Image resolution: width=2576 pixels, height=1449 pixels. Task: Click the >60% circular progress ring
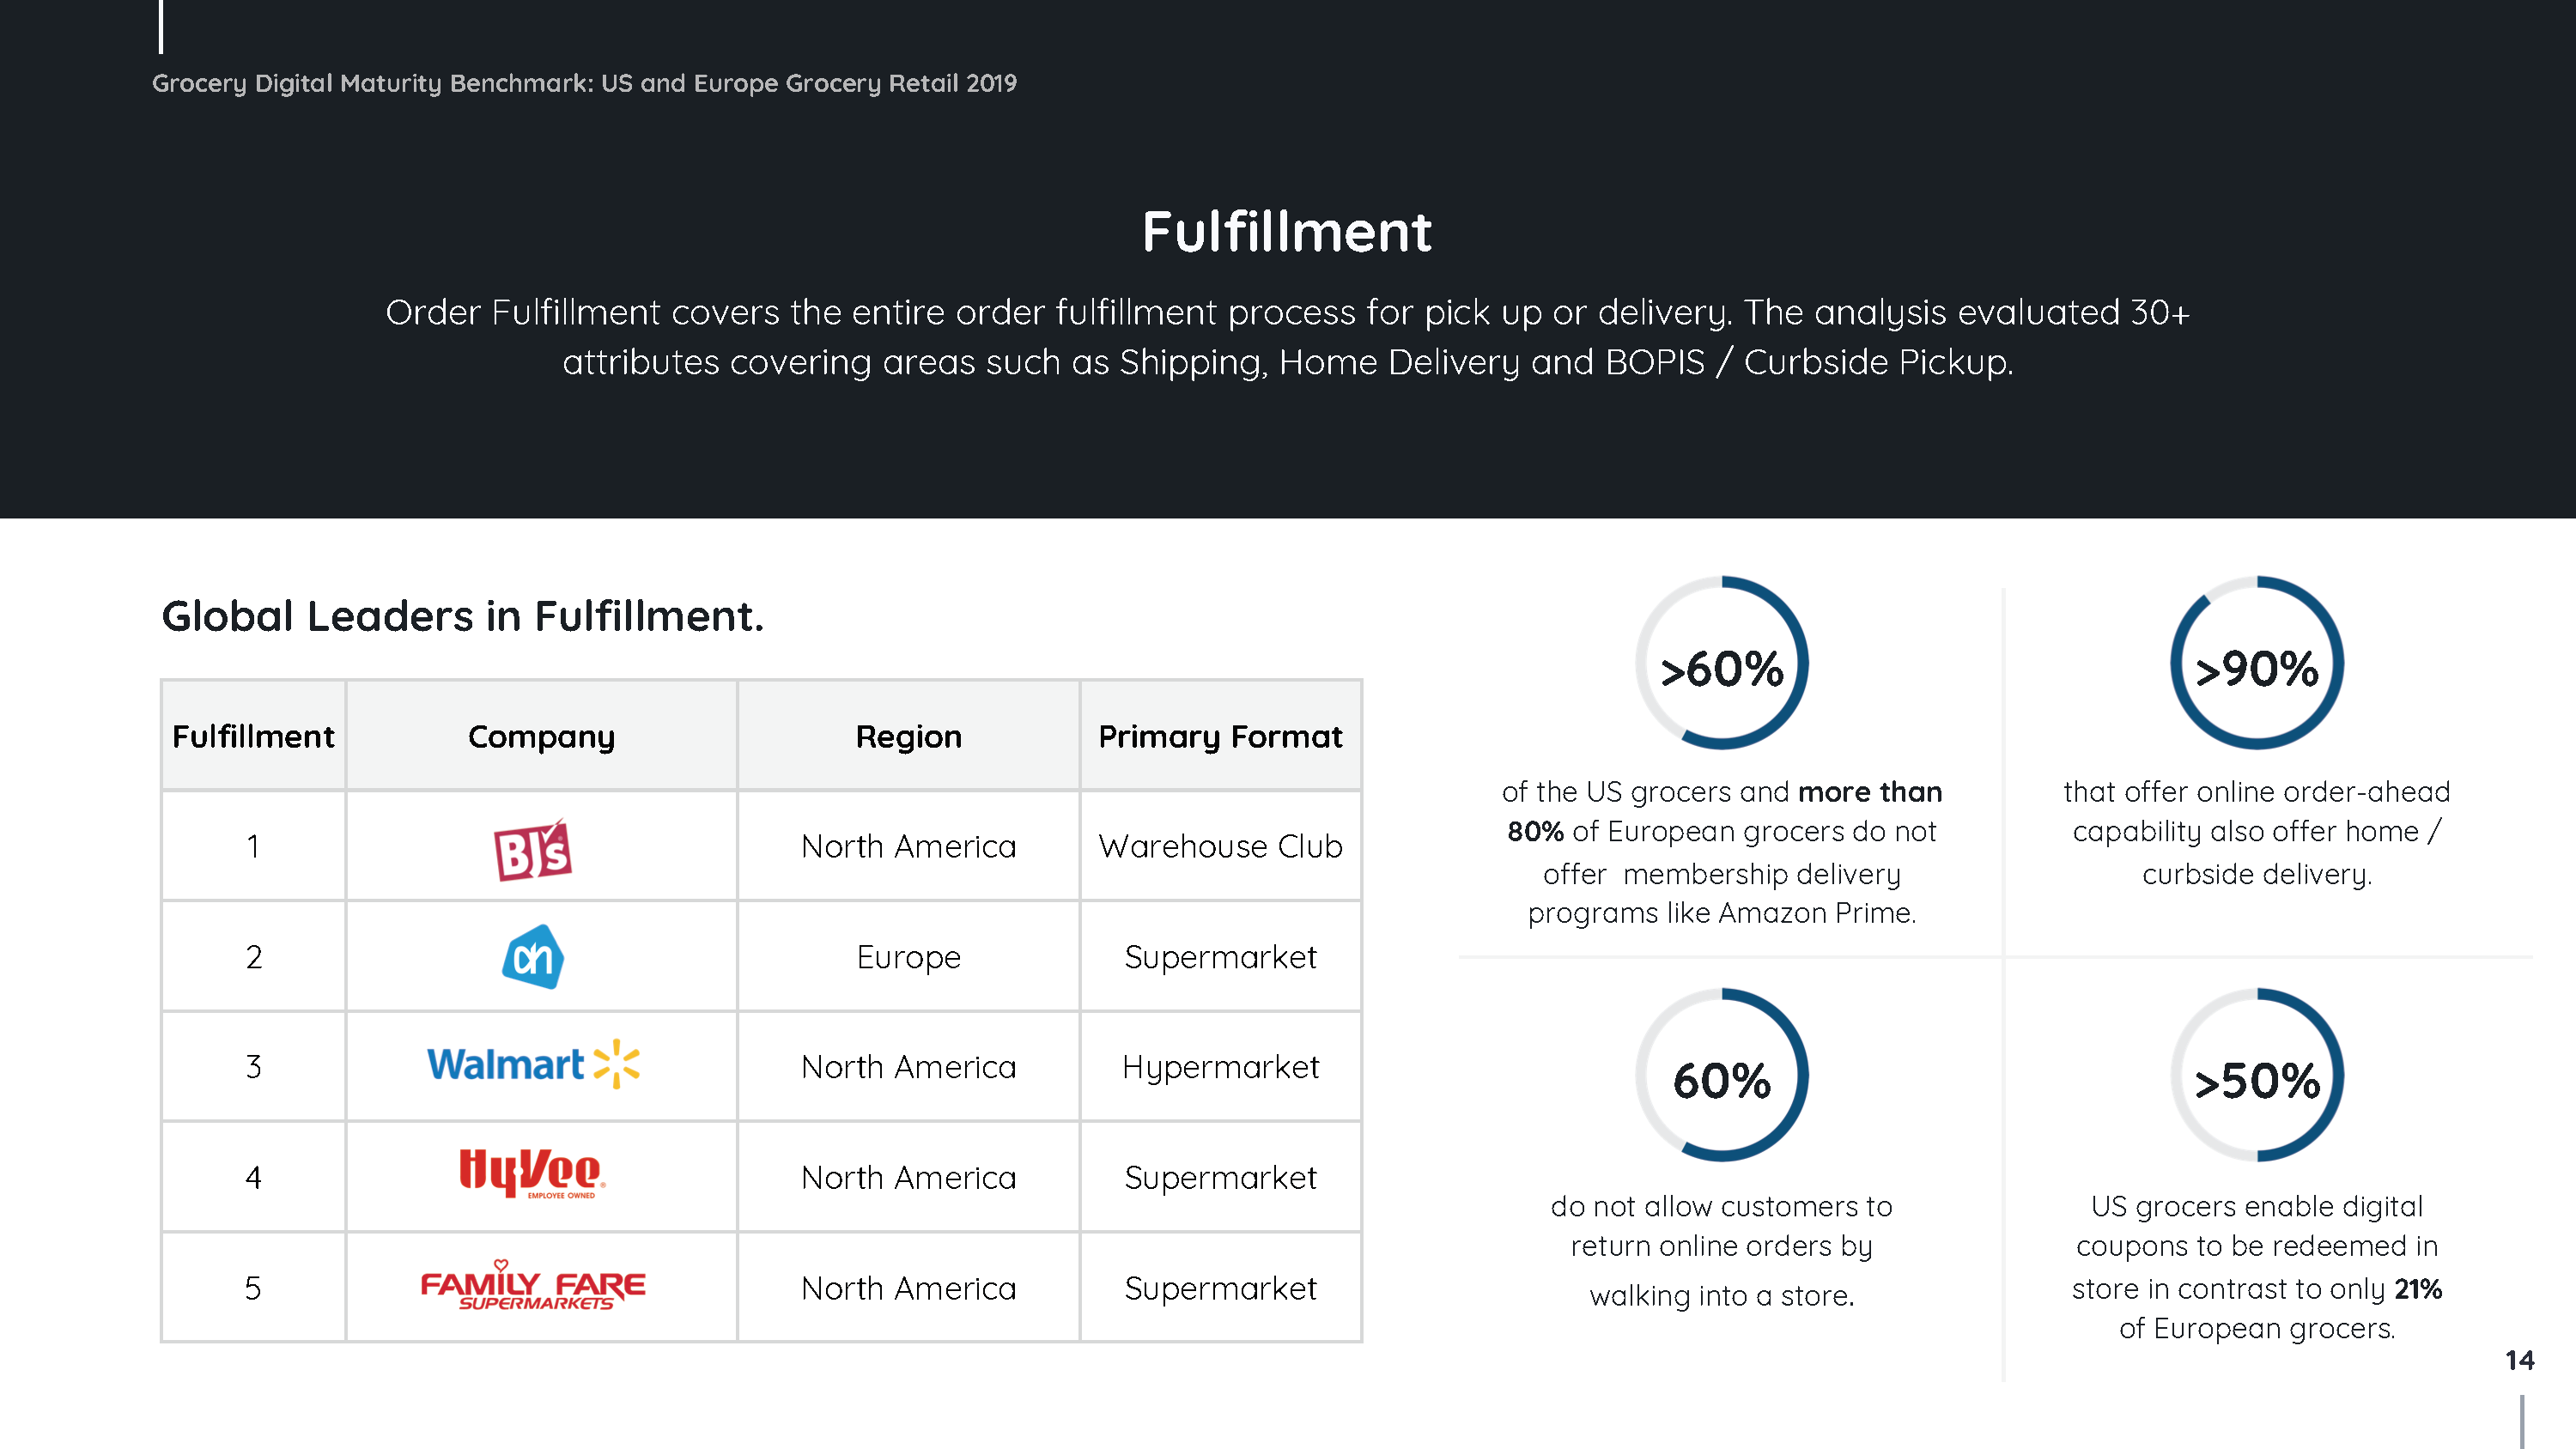(x=1721, y=663)
